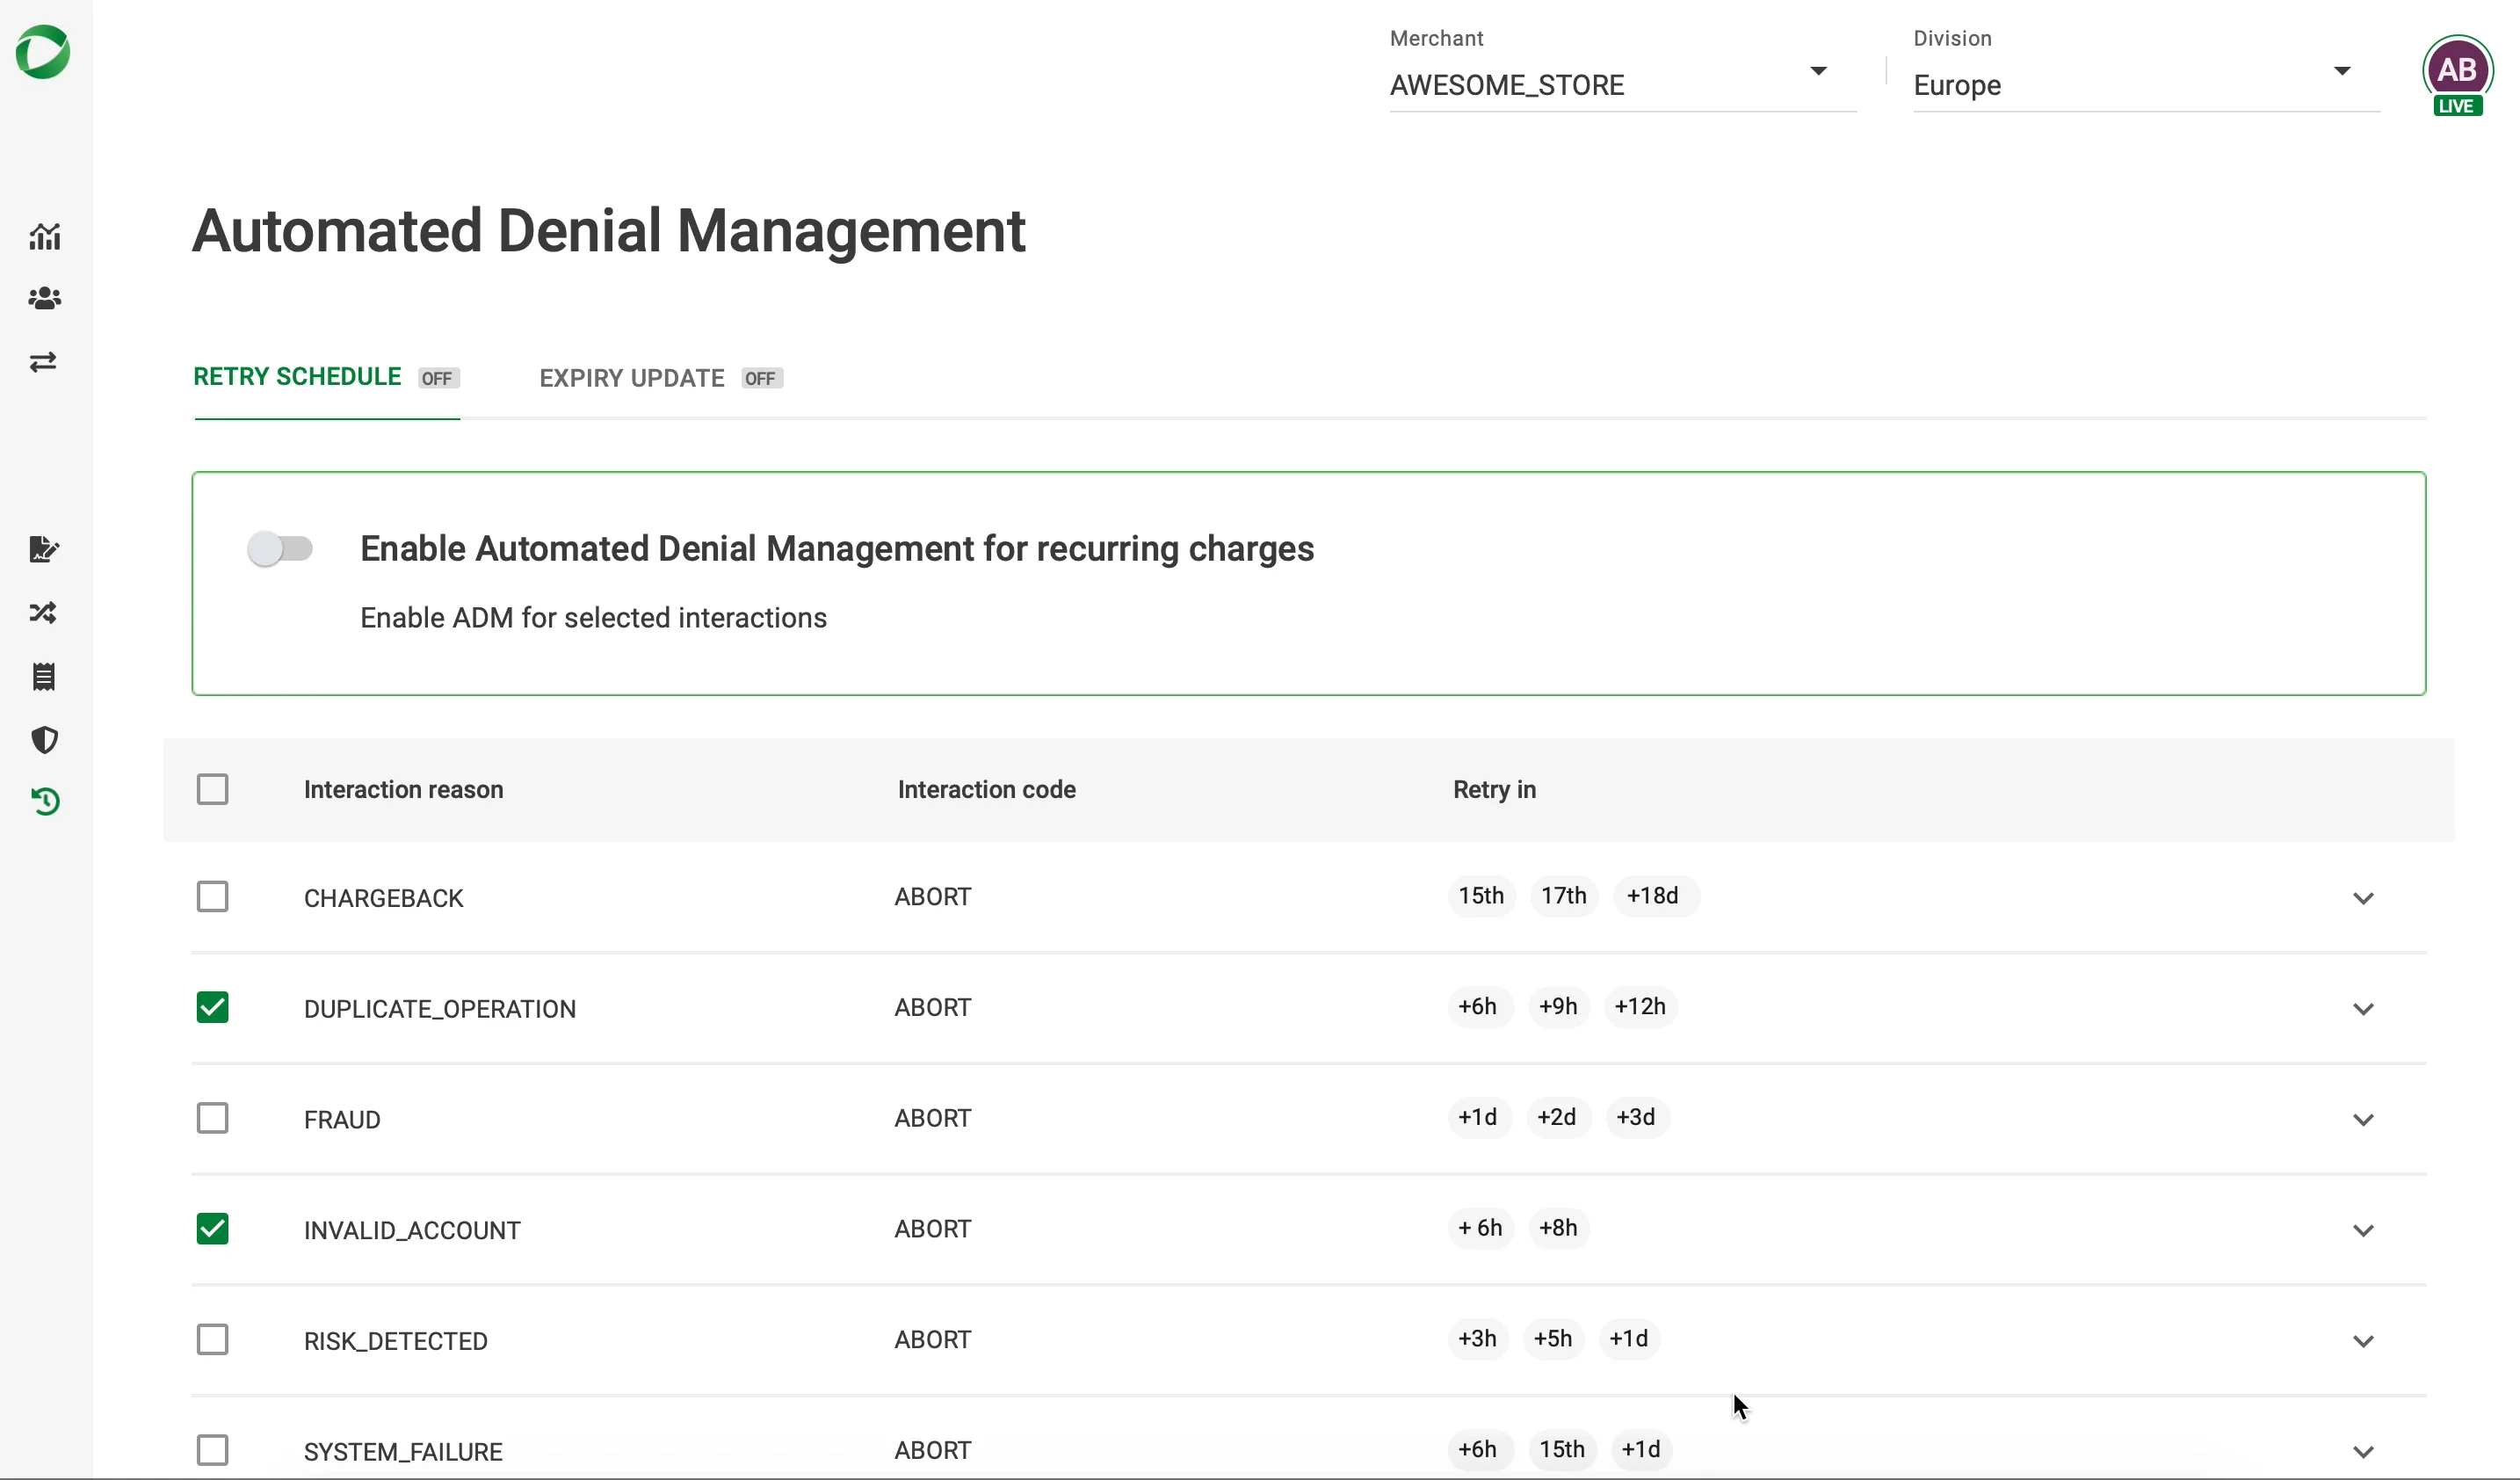Click the report editing sidebar icon
The width and height of the screenshot is (2520, 1480).
(44, 549)
